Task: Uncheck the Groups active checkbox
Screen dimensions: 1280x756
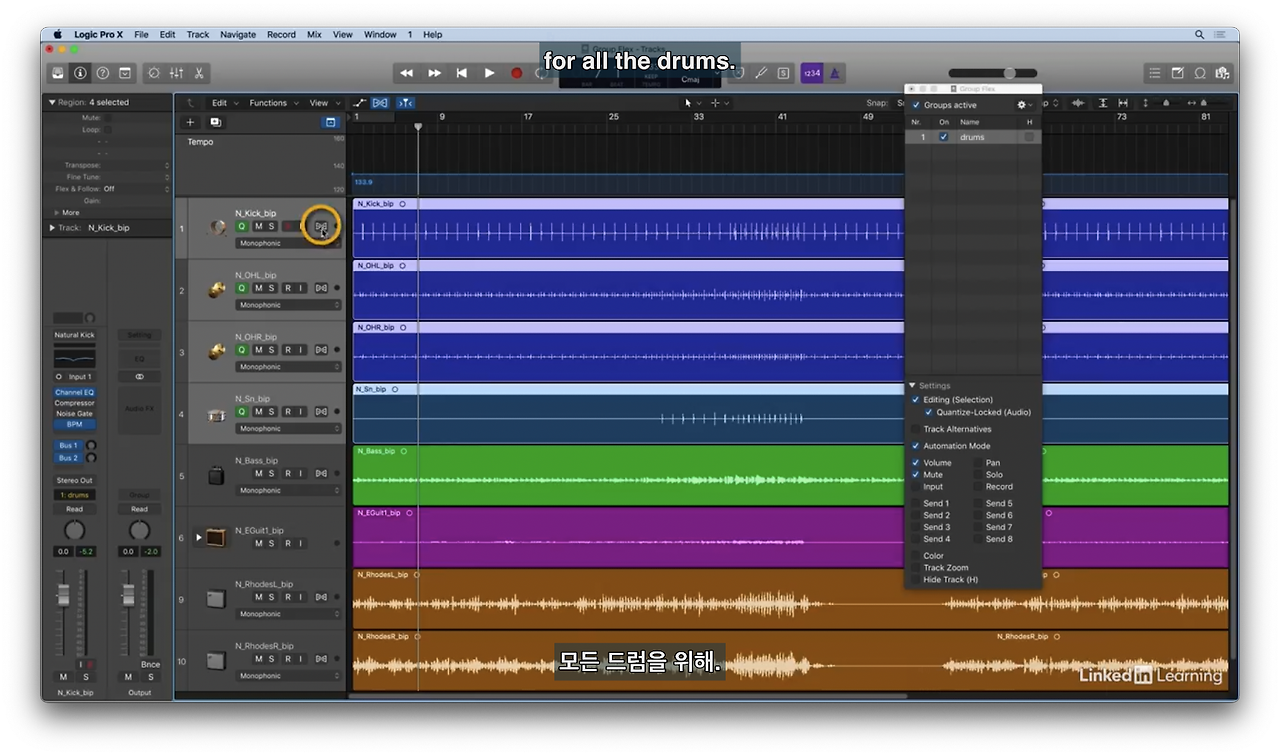Action: coord(916,105)
